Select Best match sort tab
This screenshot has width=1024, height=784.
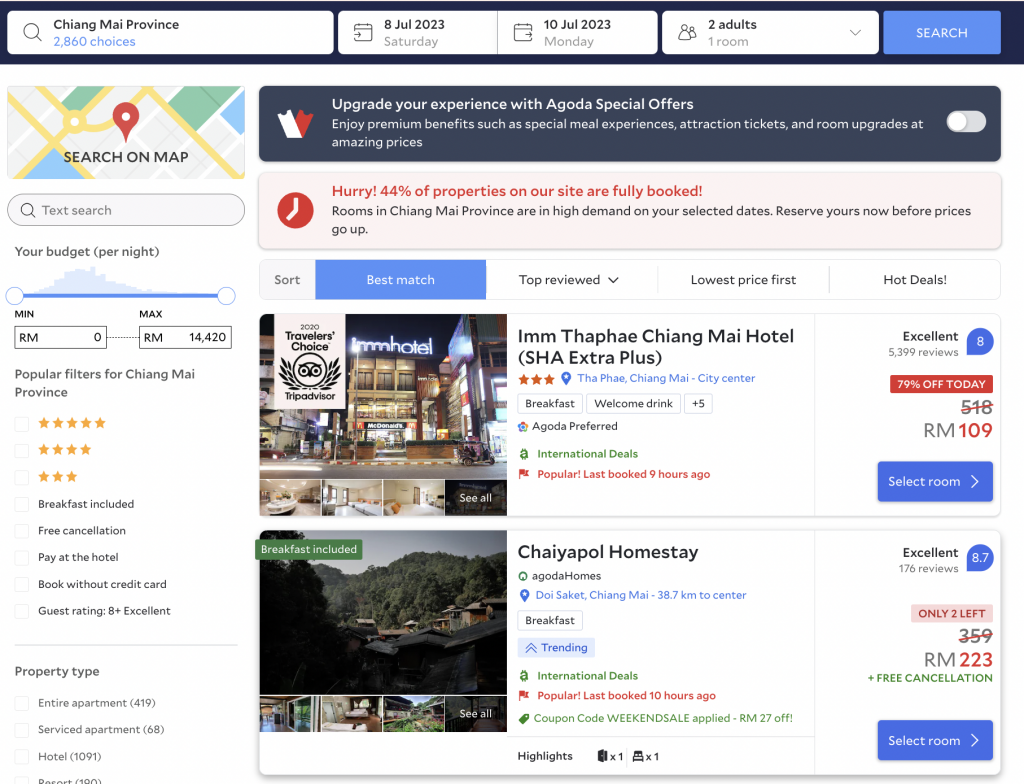coord(400,280)
